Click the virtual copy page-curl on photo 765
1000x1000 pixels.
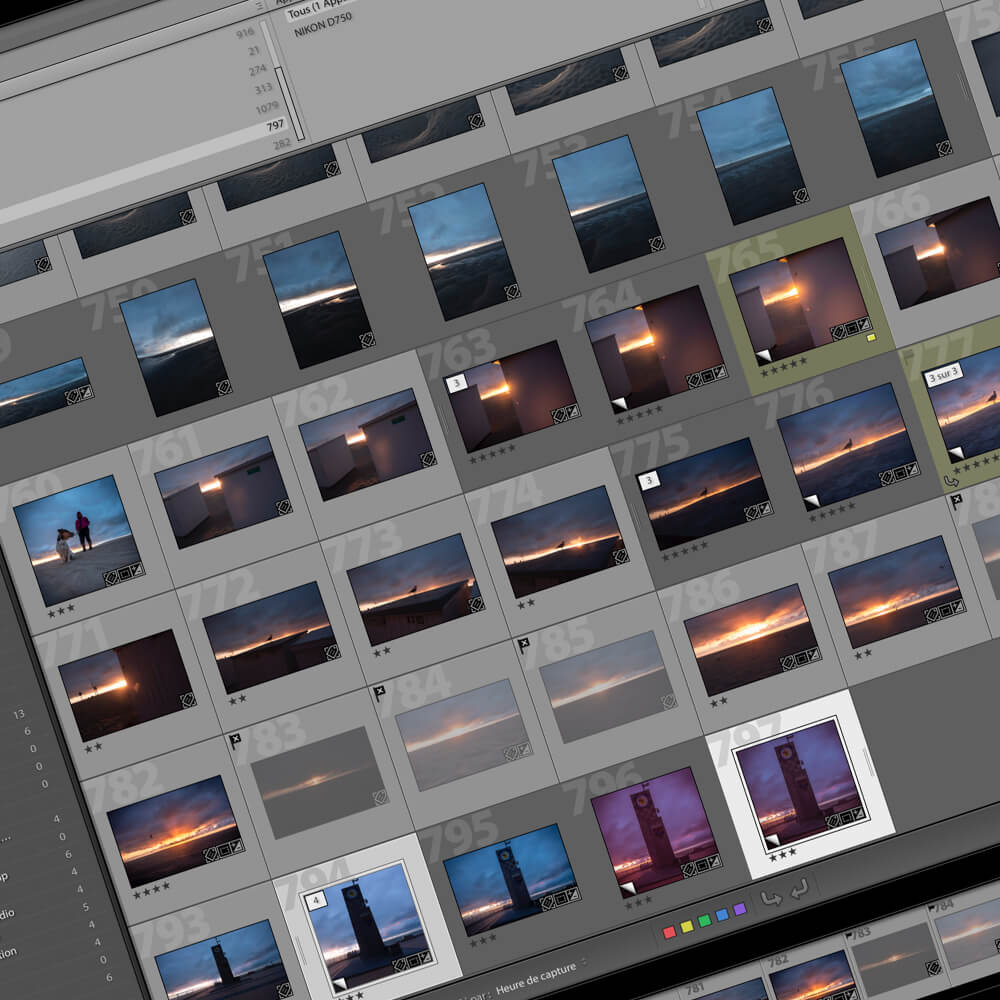[763, 356]
